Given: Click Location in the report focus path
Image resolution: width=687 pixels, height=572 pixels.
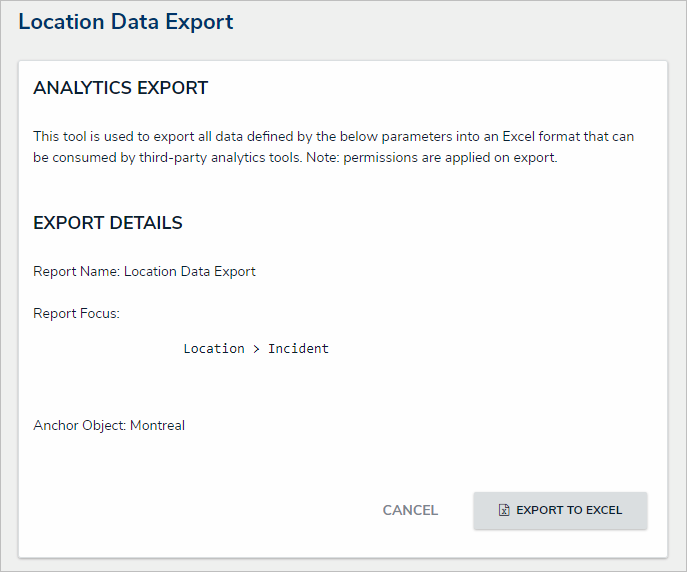Looking at the screenshot, I should (x=214, y=349).
